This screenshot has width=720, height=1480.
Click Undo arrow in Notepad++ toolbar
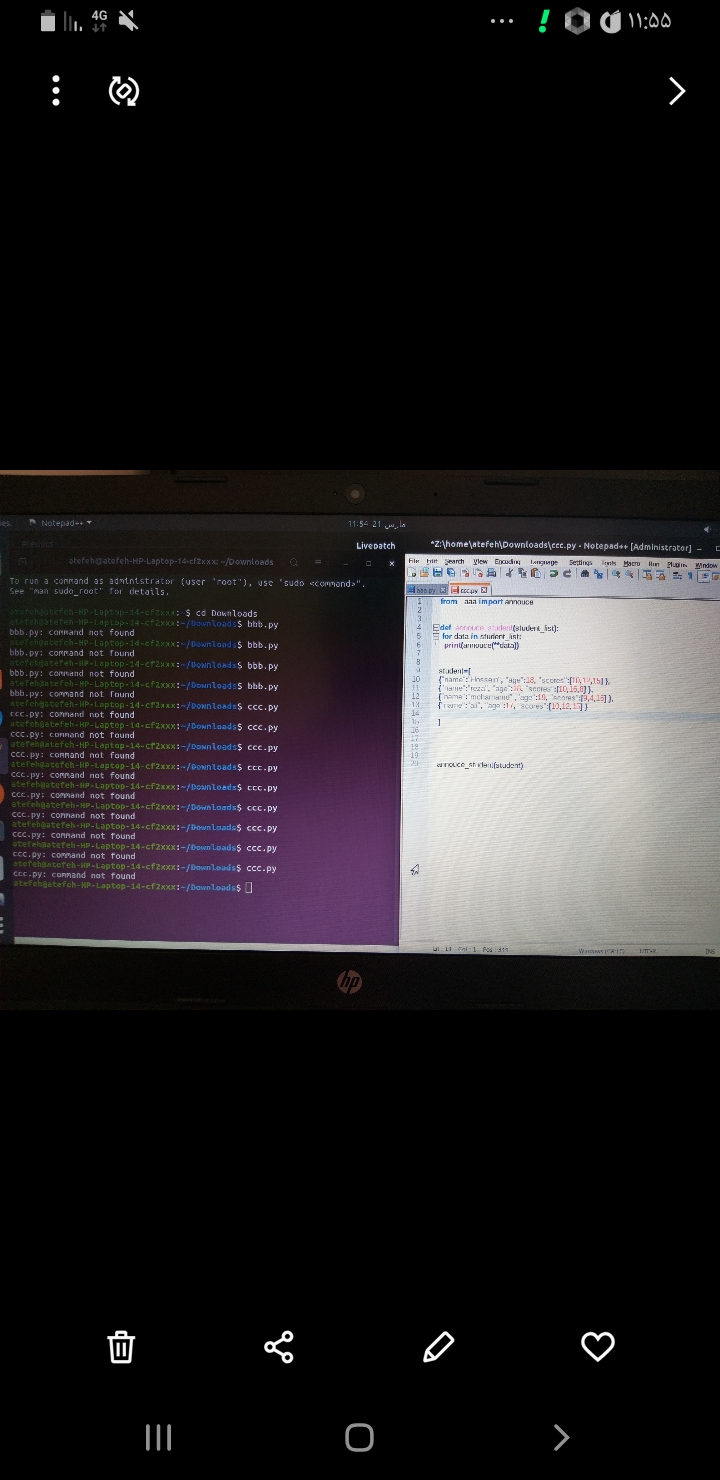[553, 573]
